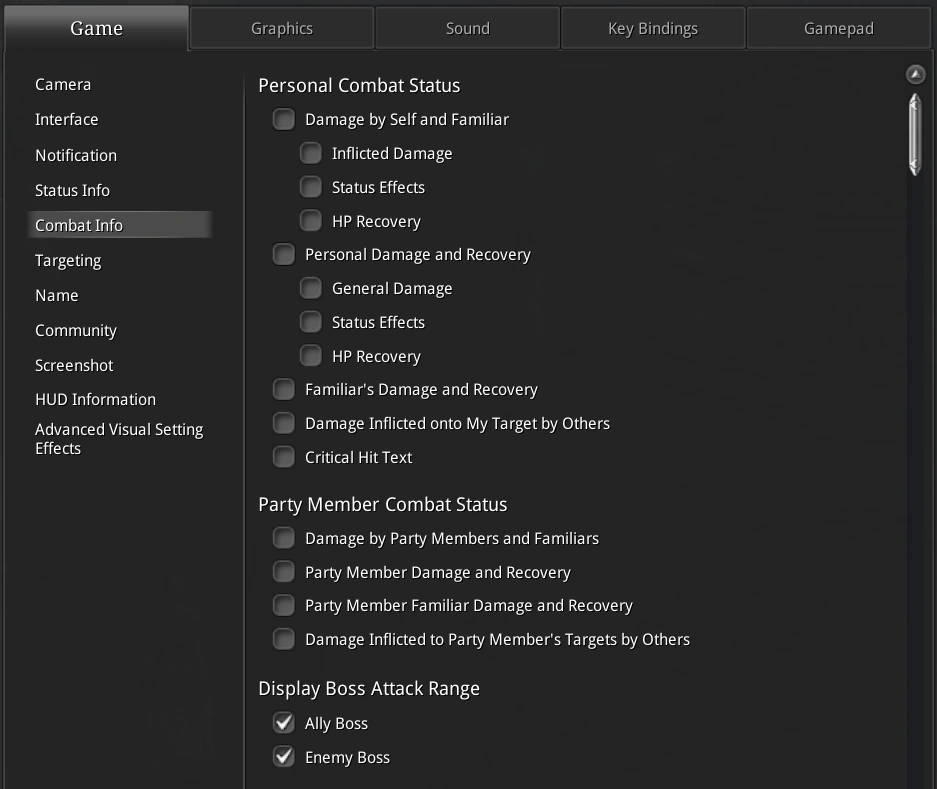Open Targeting settings category
The image size is (937, 789).
click(x=68, y=261)
